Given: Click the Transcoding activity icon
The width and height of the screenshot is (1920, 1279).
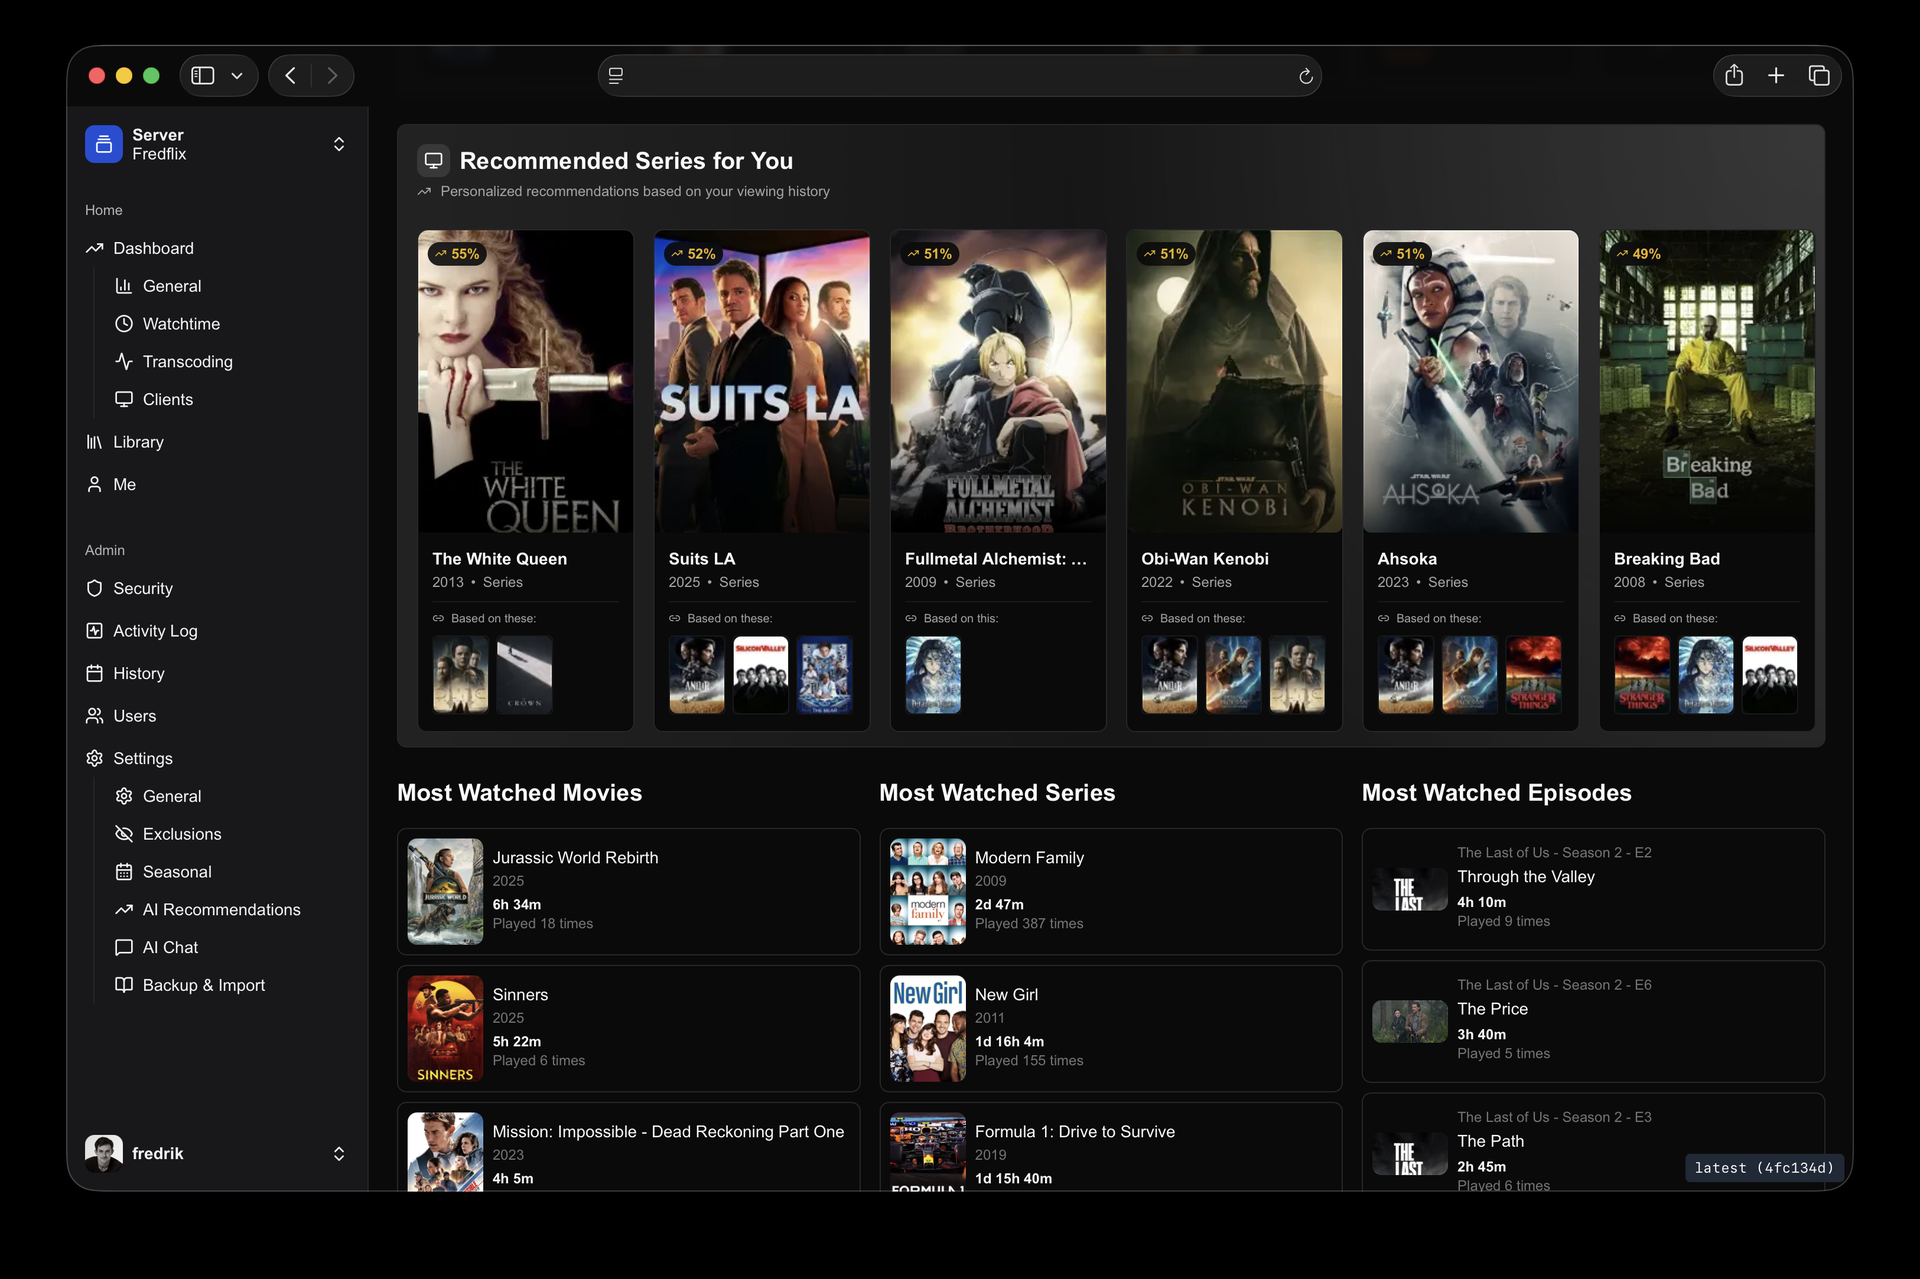Looking at the screenshot, I should click(124, 361).
